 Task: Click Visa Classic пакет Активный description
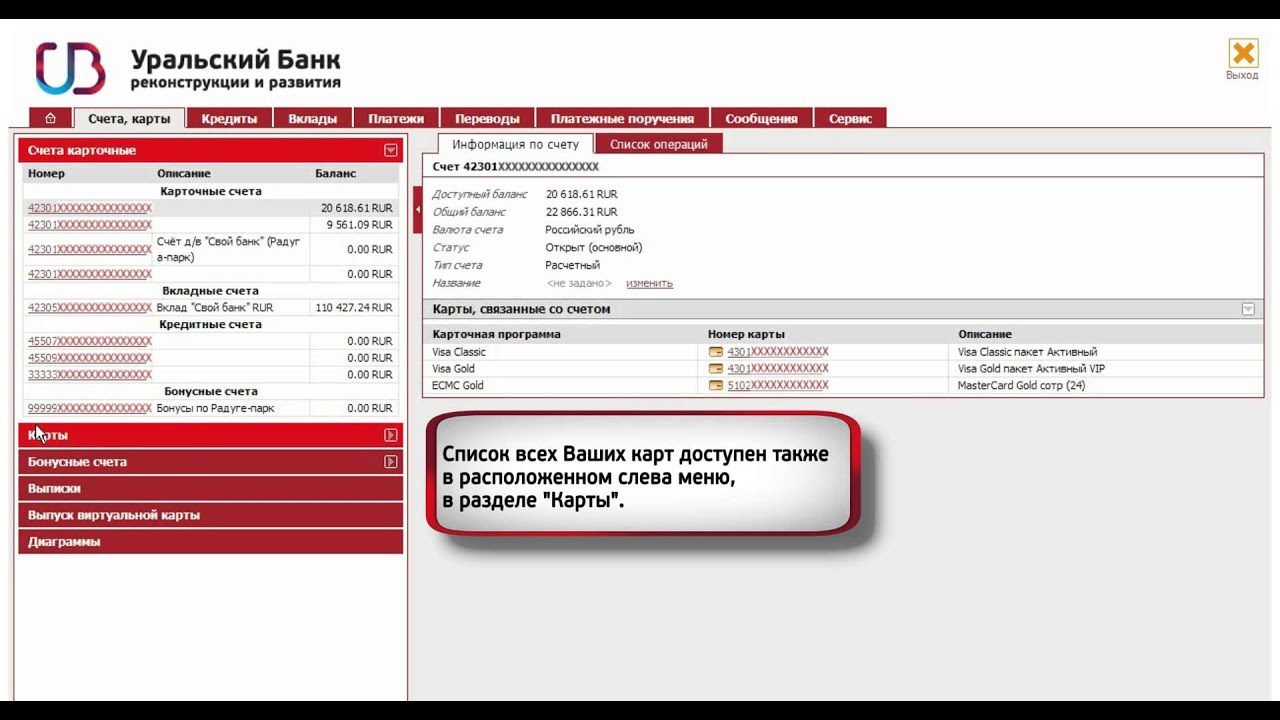(x=1027, y=352)
